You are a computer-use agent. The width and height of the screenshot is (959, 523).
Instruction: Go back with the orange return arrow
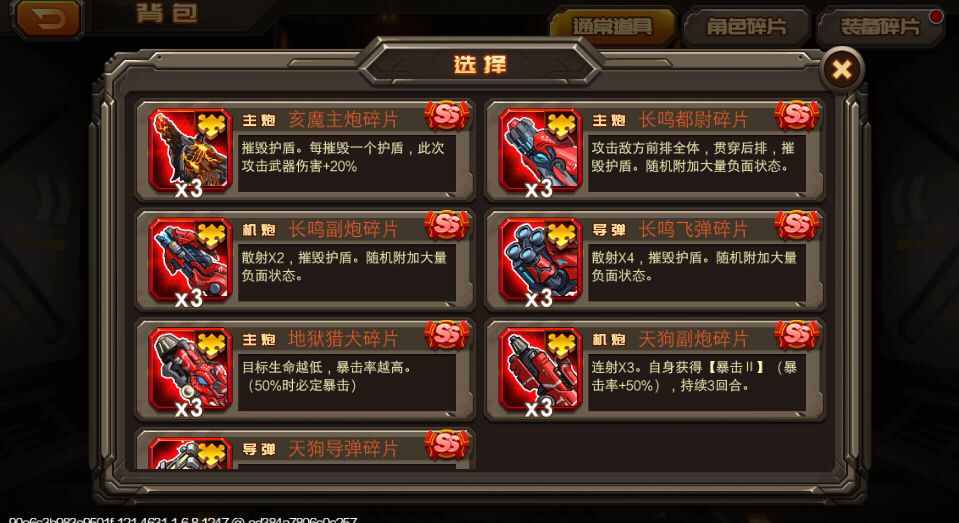[48, 18]
